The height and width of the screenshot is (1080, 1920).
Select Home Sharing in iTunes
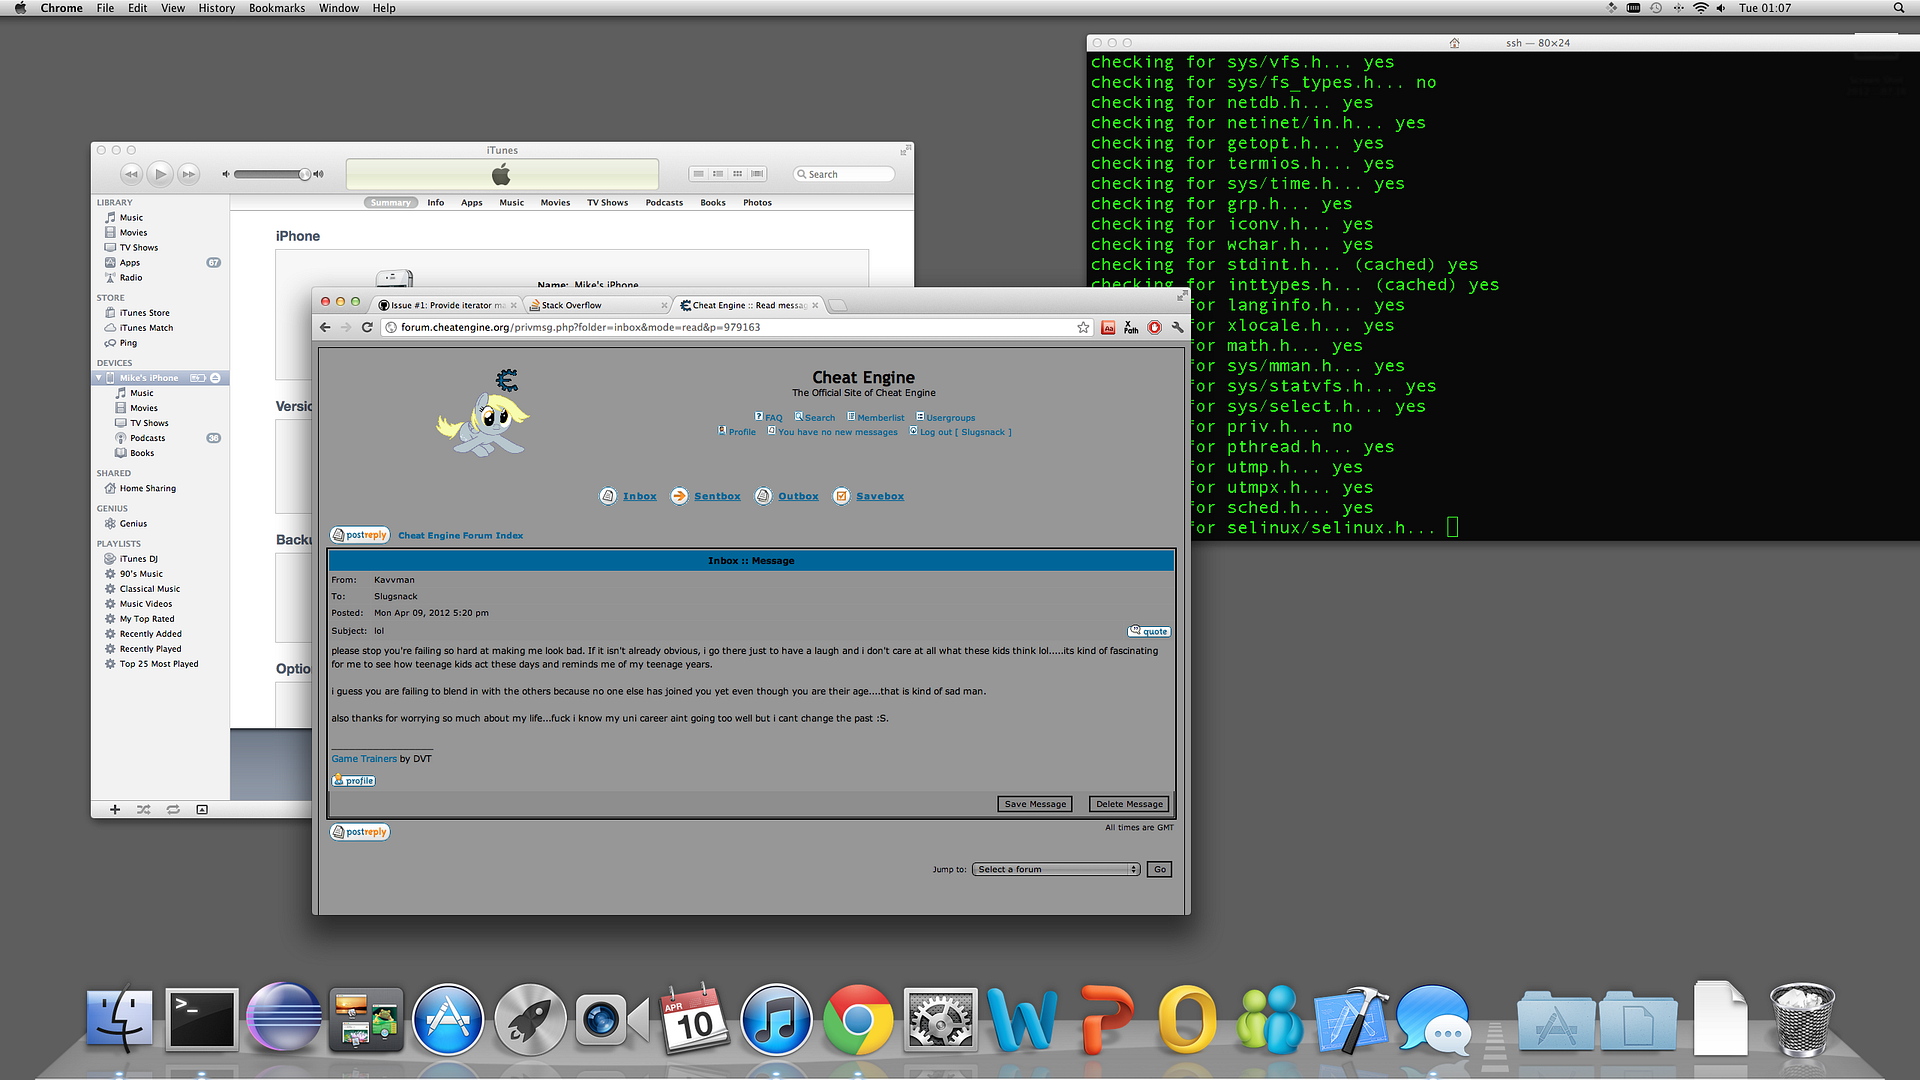[147, 489]
